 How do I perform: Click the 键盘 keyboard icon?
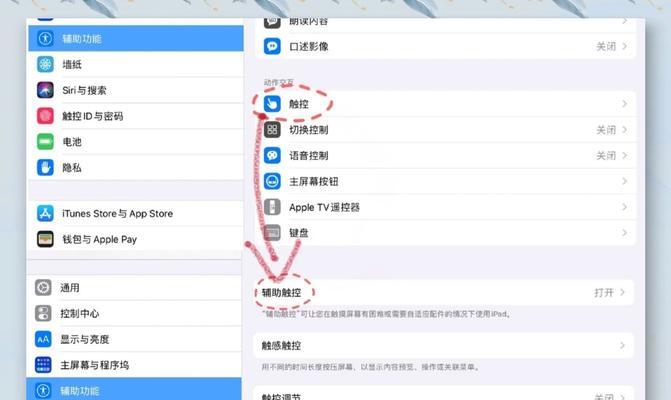tap(272, 233)
